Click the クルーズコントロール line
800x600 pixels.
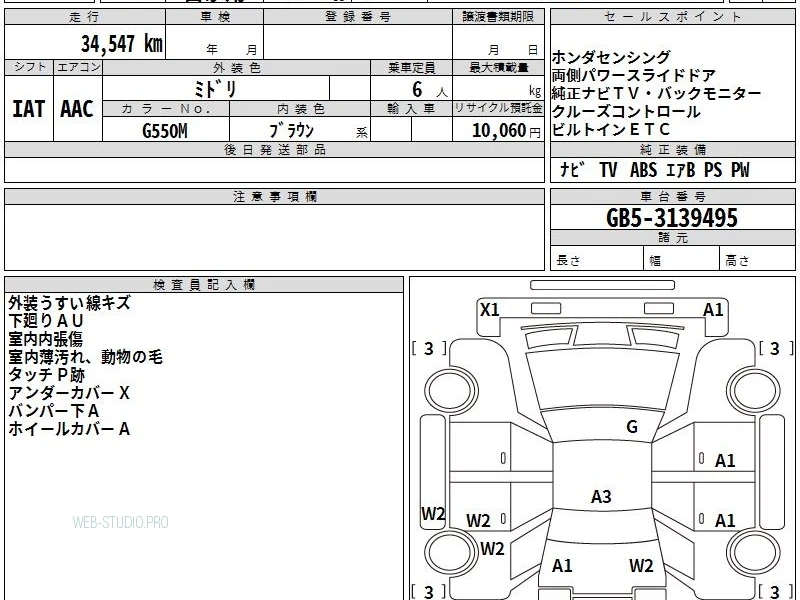(x=626, y=111)
